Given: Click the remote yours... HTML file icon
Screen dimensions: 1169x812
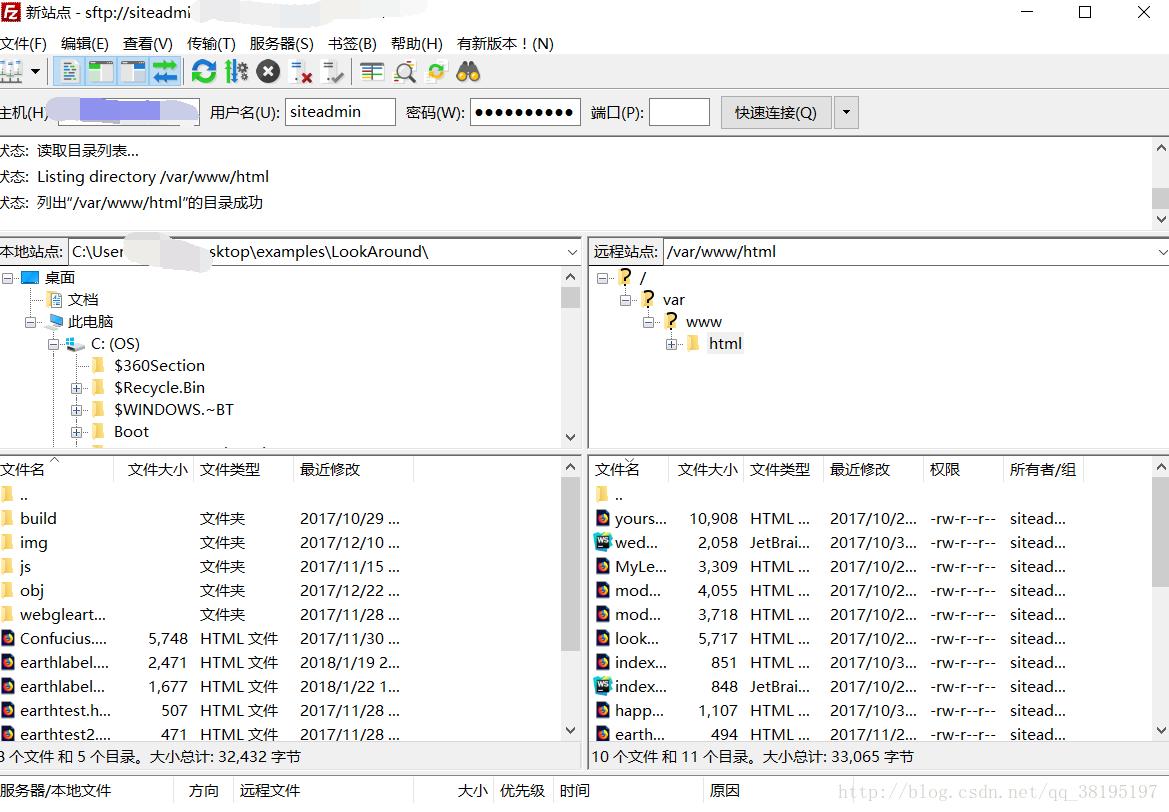Looking at the screenshot, I should (603, 518).
